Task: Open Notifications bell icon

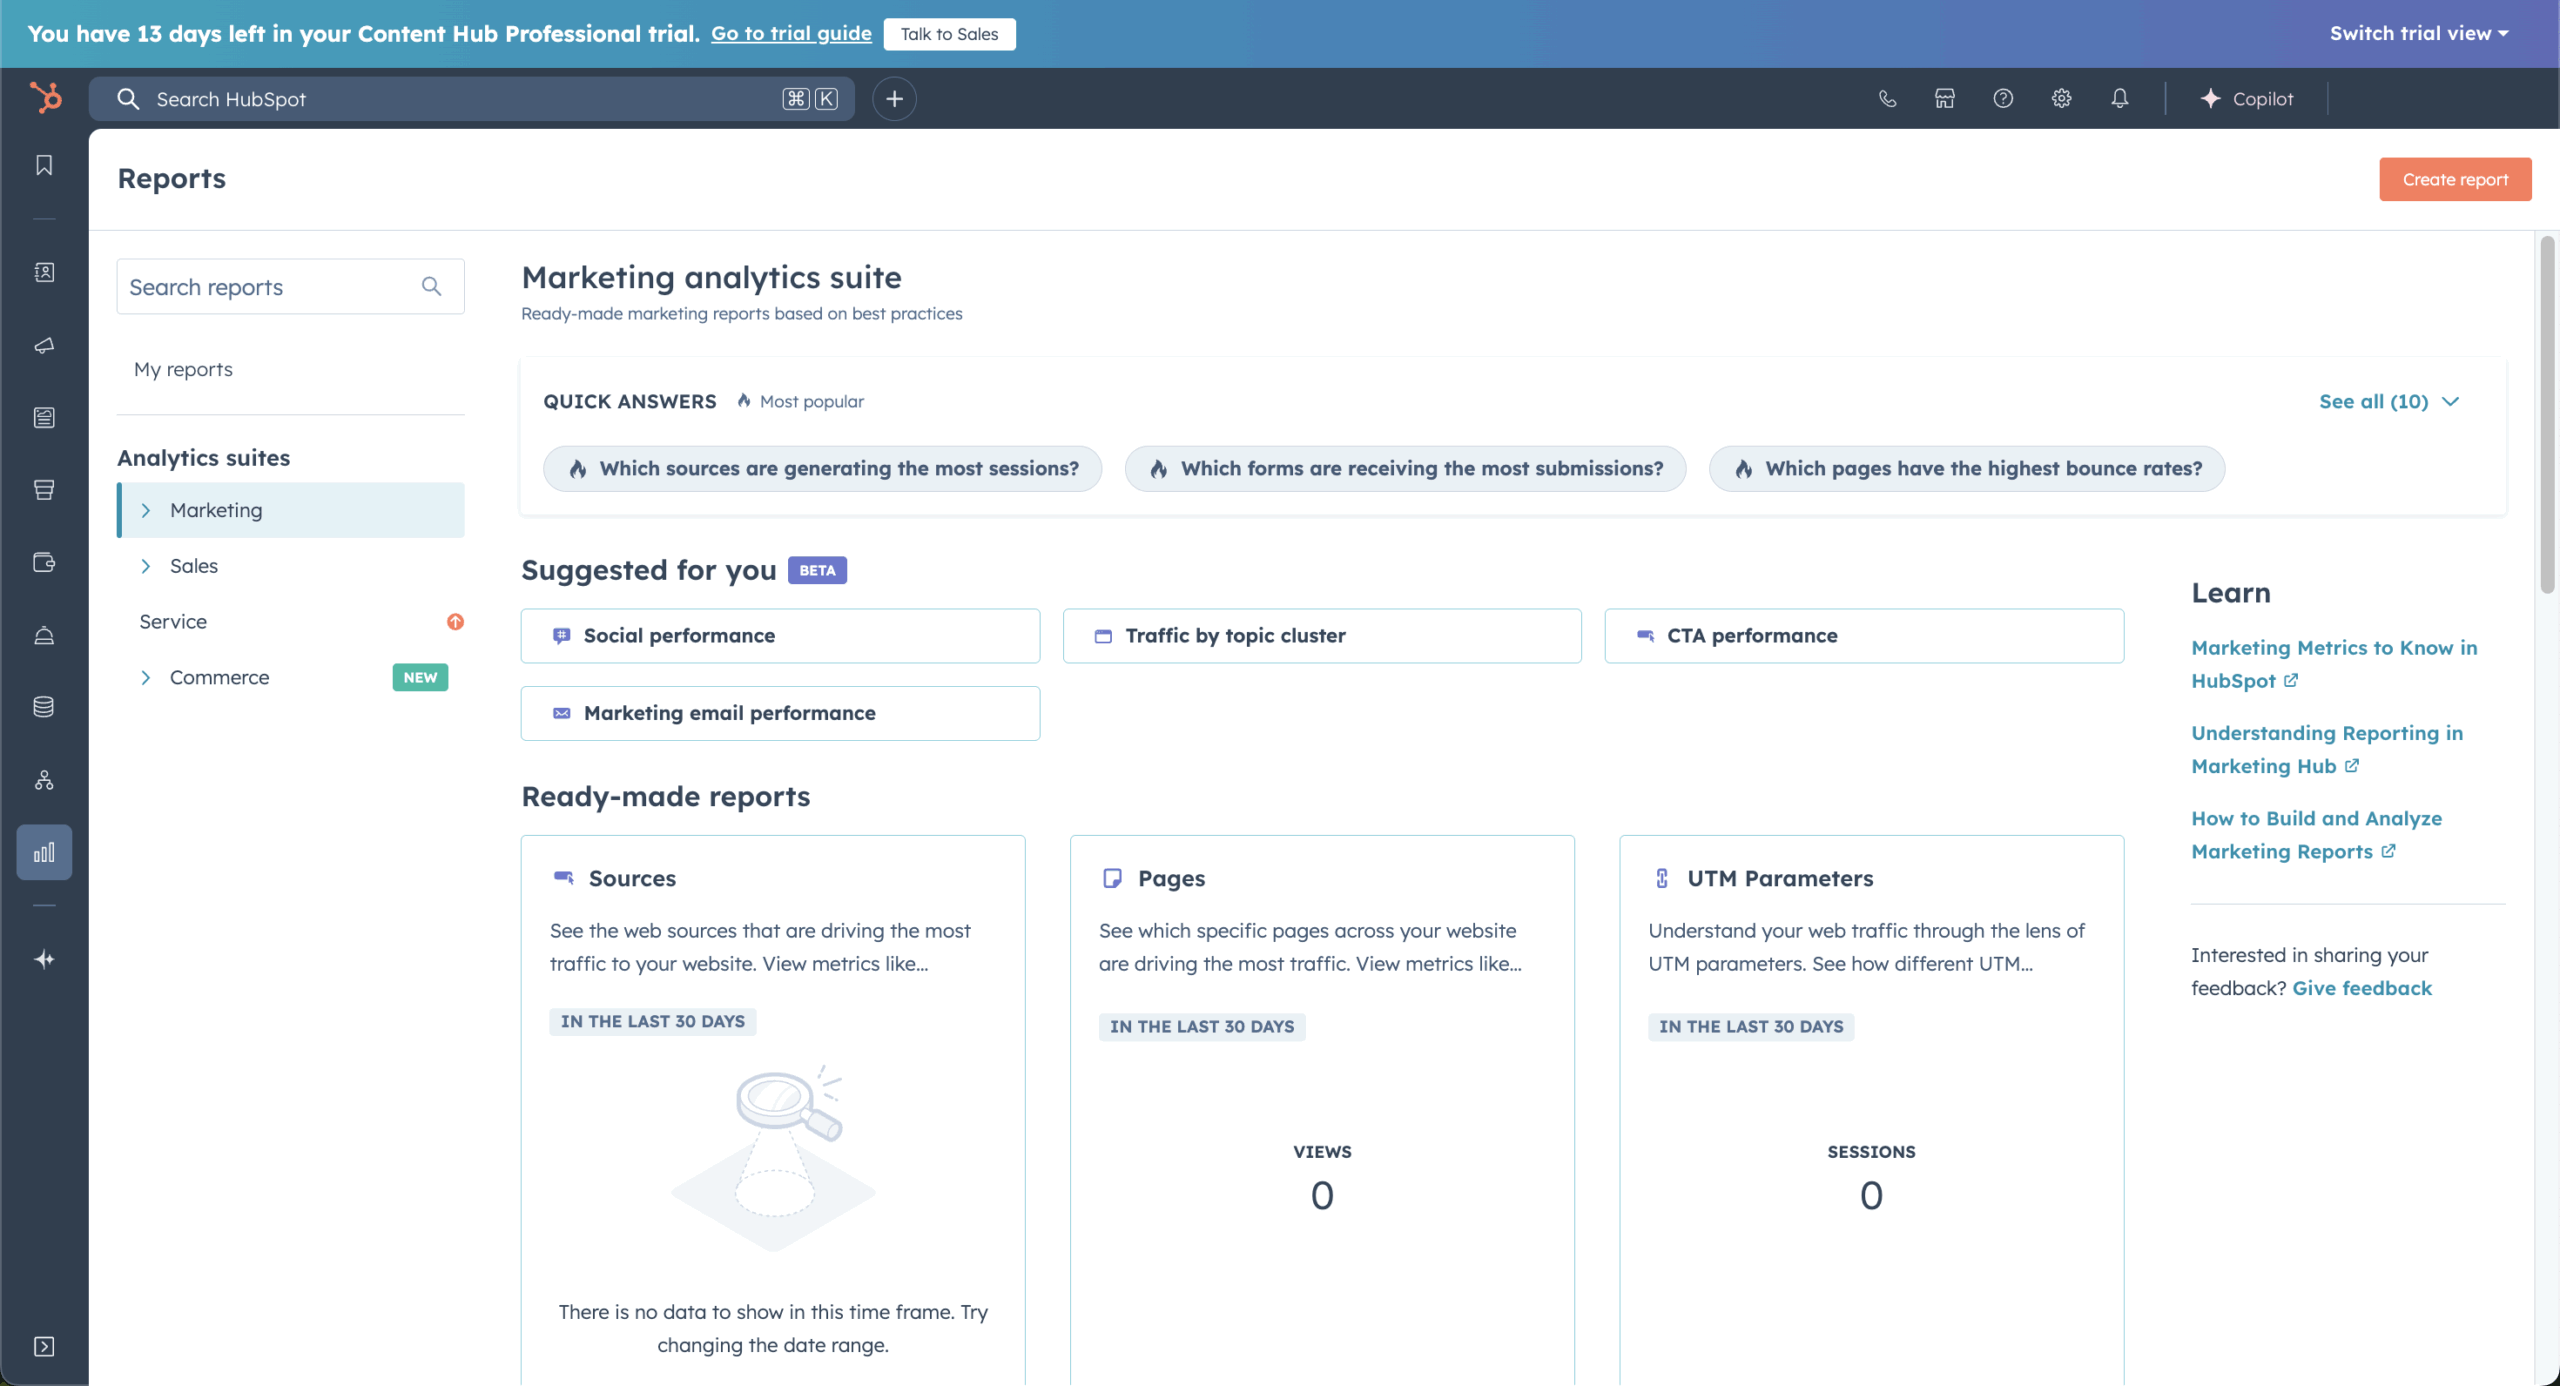Action: point(2120,98)
